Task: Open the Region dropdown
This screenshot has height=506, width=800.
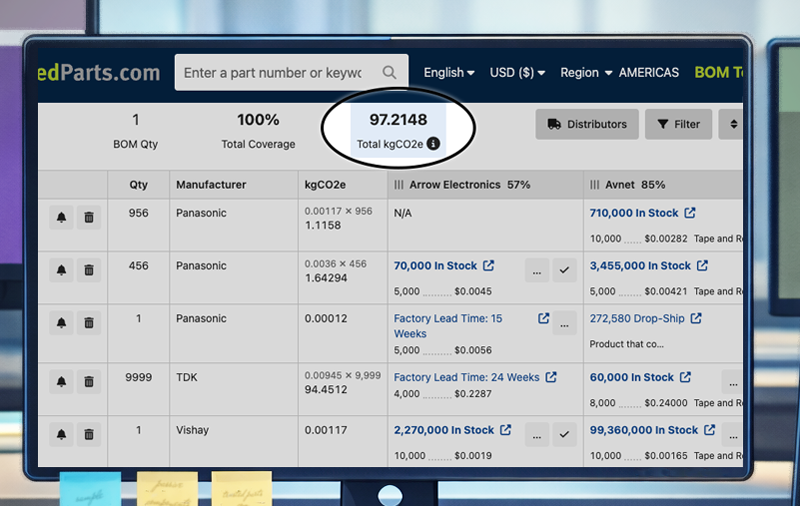Action: (586, 72)
